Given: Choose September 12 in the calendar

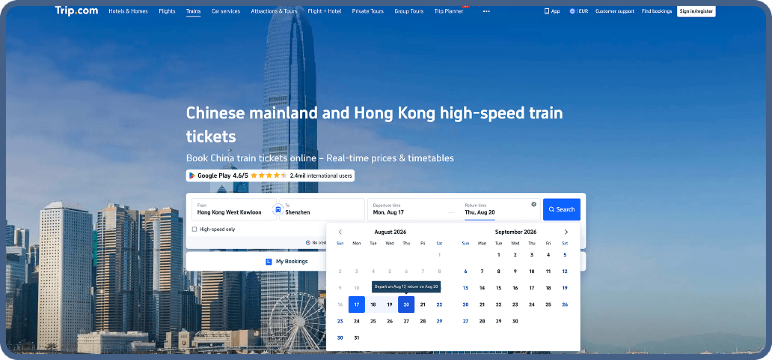Looking at the screenshot, I should 565,271.
